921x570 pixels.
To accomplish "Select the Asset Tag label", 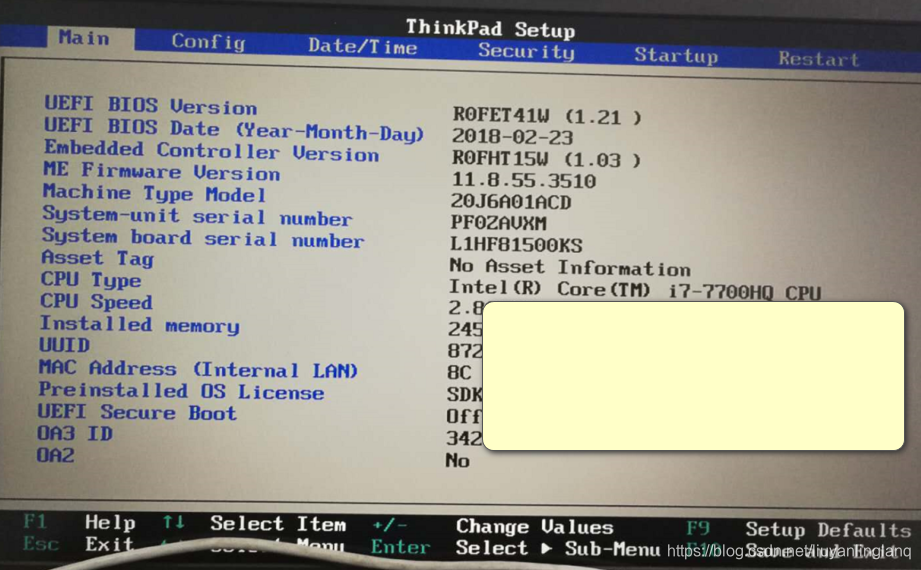I will point(98,259).
